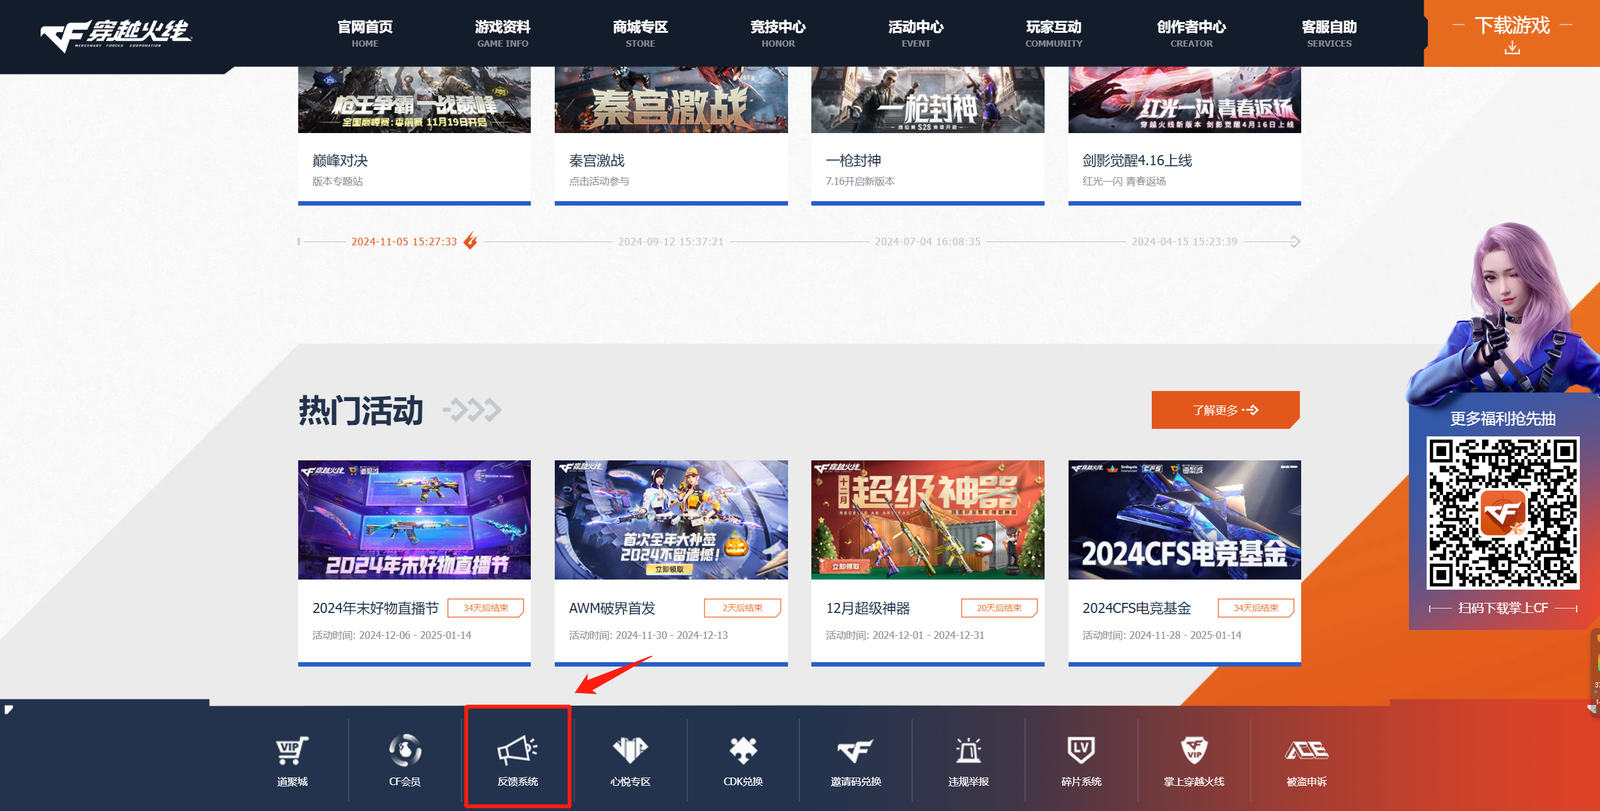Click the 20天后结束 tag
This screenshot has width=1600, height=811.
coord(1000,608)
